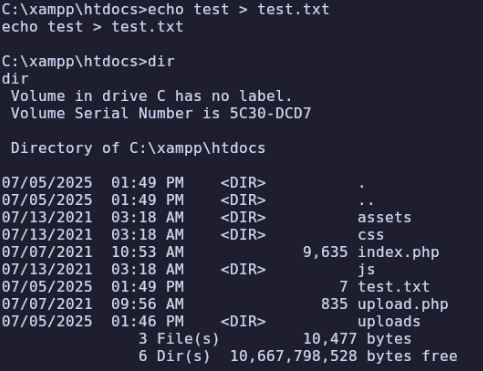
Task: Click the 9,635 file size value
Action: [325, 252]
